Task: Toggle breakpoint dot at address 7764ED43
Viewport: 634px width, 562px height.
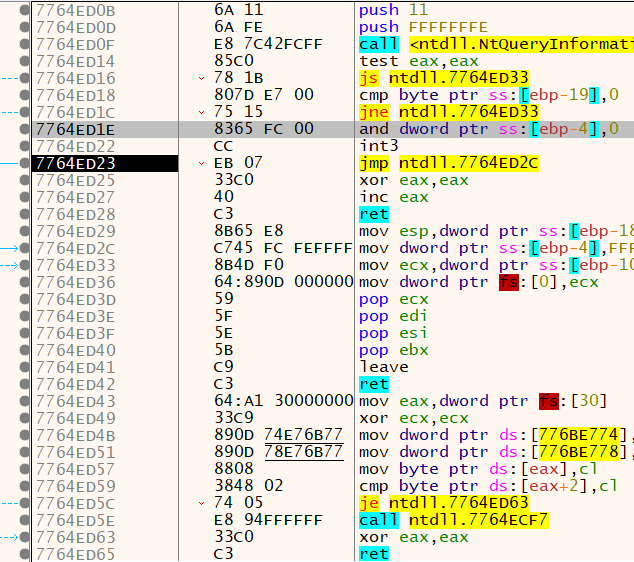Action: (x=25, y=401)
